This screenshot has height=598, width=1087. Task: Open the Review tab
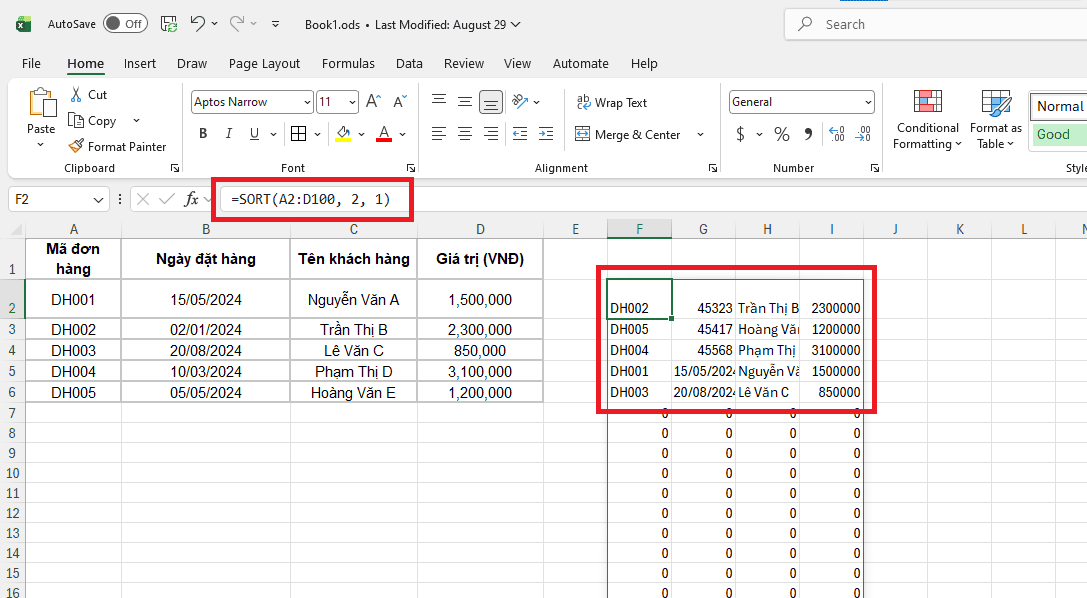(464, 63)
